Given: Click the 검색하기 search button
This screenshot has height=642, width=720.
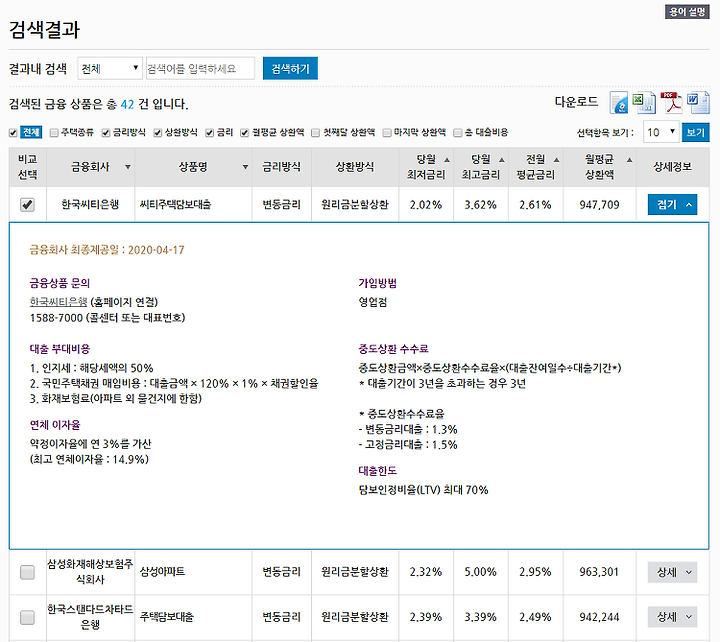Looking at the screenshot, I should point(290,68).
